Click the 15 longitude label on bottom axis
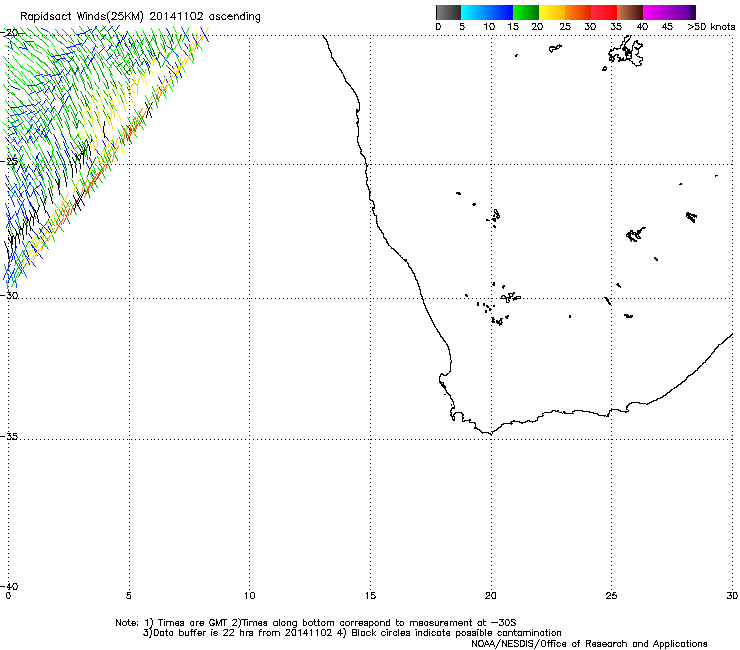The image size is (740, 650). pos(370,596)
